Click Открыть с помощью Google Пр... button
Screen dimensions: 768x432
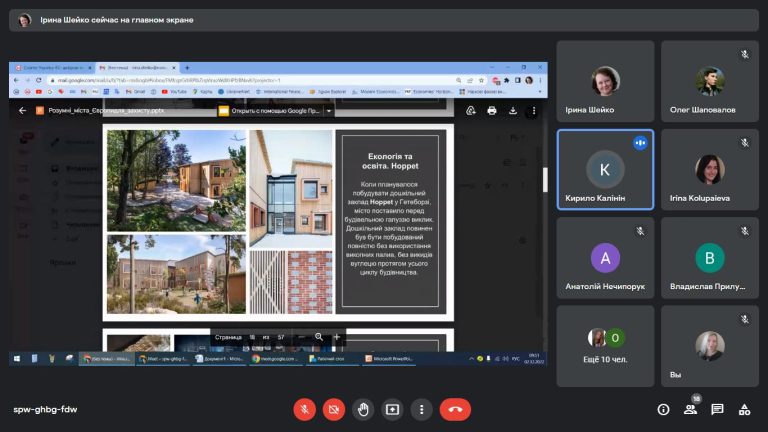[x=270, y=111]
